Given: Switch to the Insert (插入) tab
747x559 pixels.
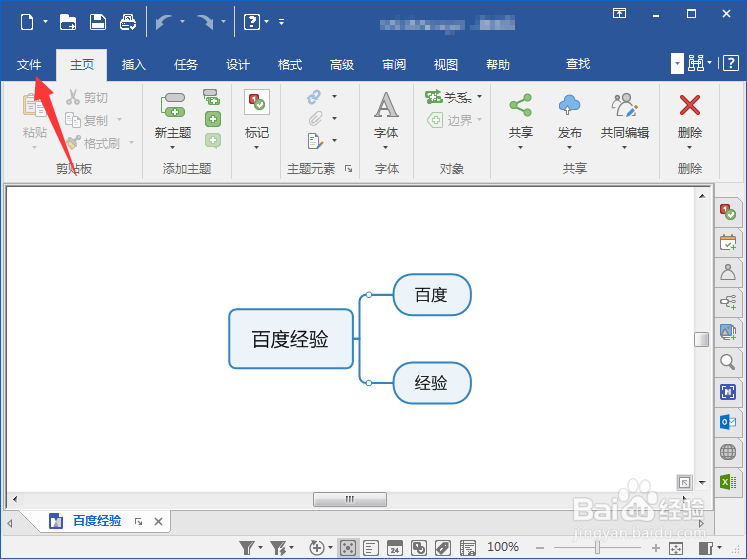Looking at the screenshot, I should pyautogui.click(x=133, y=64).
